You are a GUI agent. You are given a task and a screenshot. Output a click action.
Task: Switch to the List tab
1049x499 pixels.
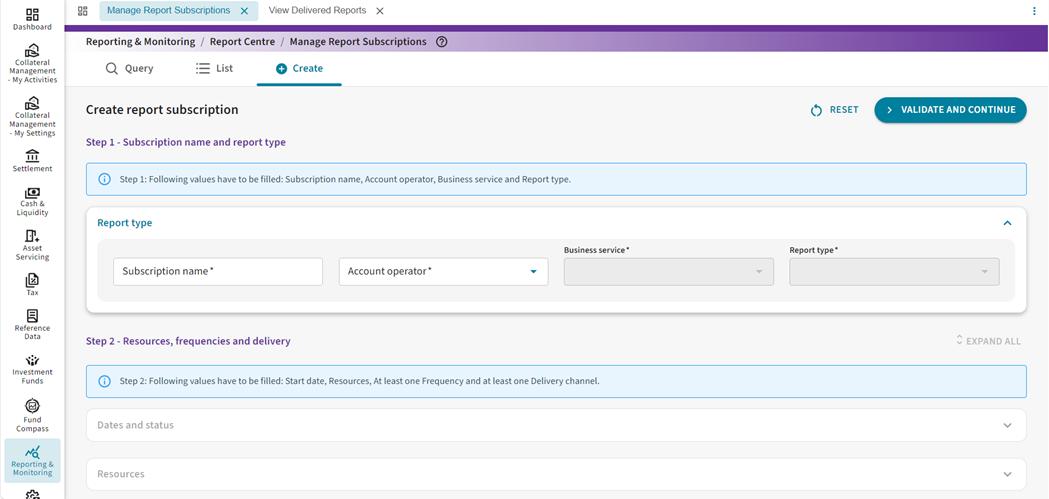pyautogui.click(x=214, y=68)
